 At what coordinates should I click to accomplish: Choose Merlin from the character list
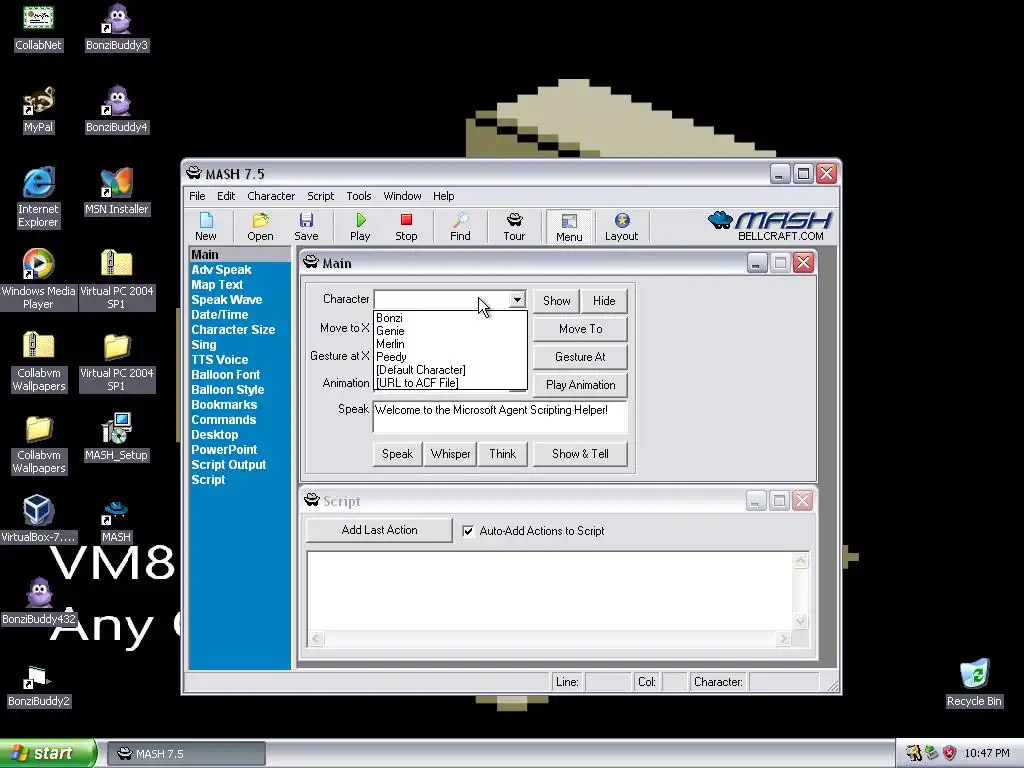pyautogui.click(x=450, y=344)
